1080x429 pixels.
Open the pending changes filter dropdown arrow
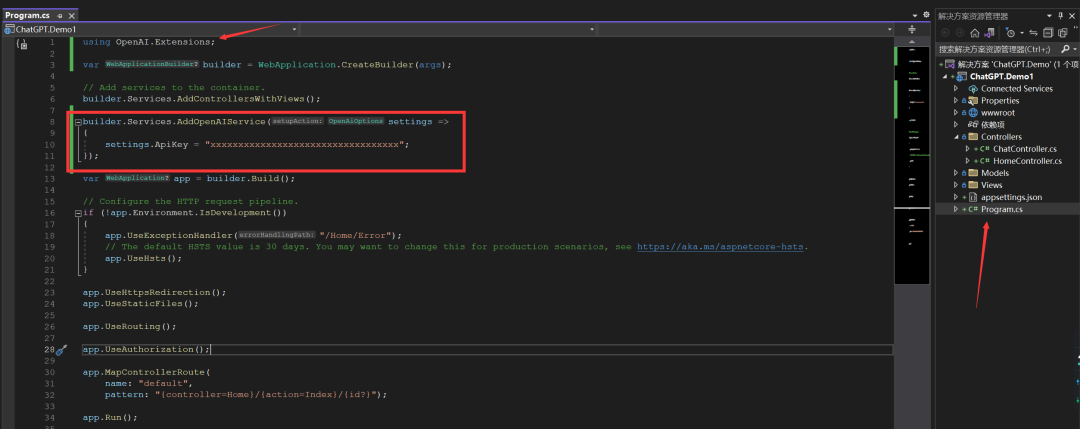1021,32
